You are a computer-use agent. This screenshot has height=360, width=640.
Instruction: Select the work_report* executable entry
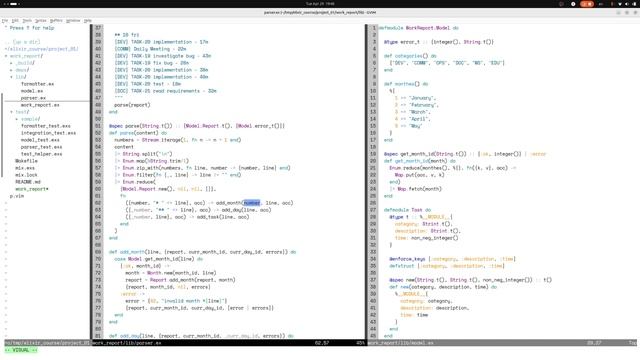pos(32,189)
